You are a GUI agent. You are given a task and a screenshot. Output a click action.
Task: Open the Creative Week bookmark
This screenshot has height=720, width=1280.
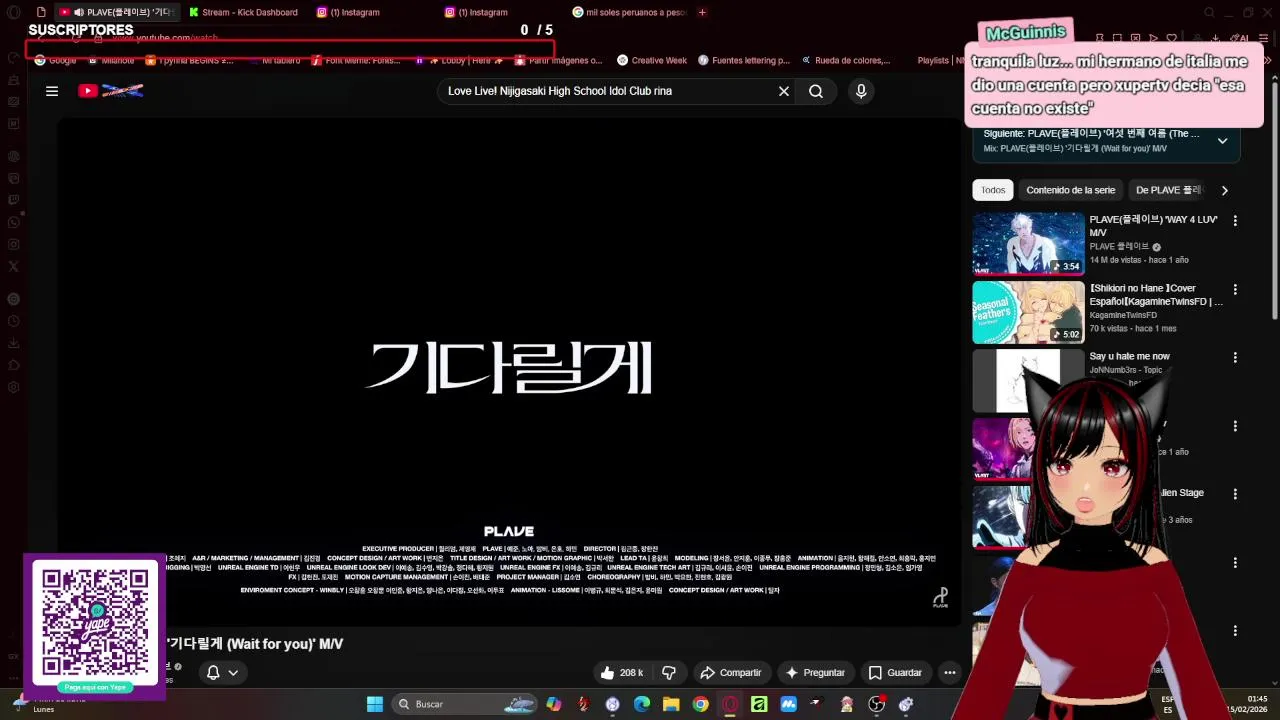pos(652,60)
